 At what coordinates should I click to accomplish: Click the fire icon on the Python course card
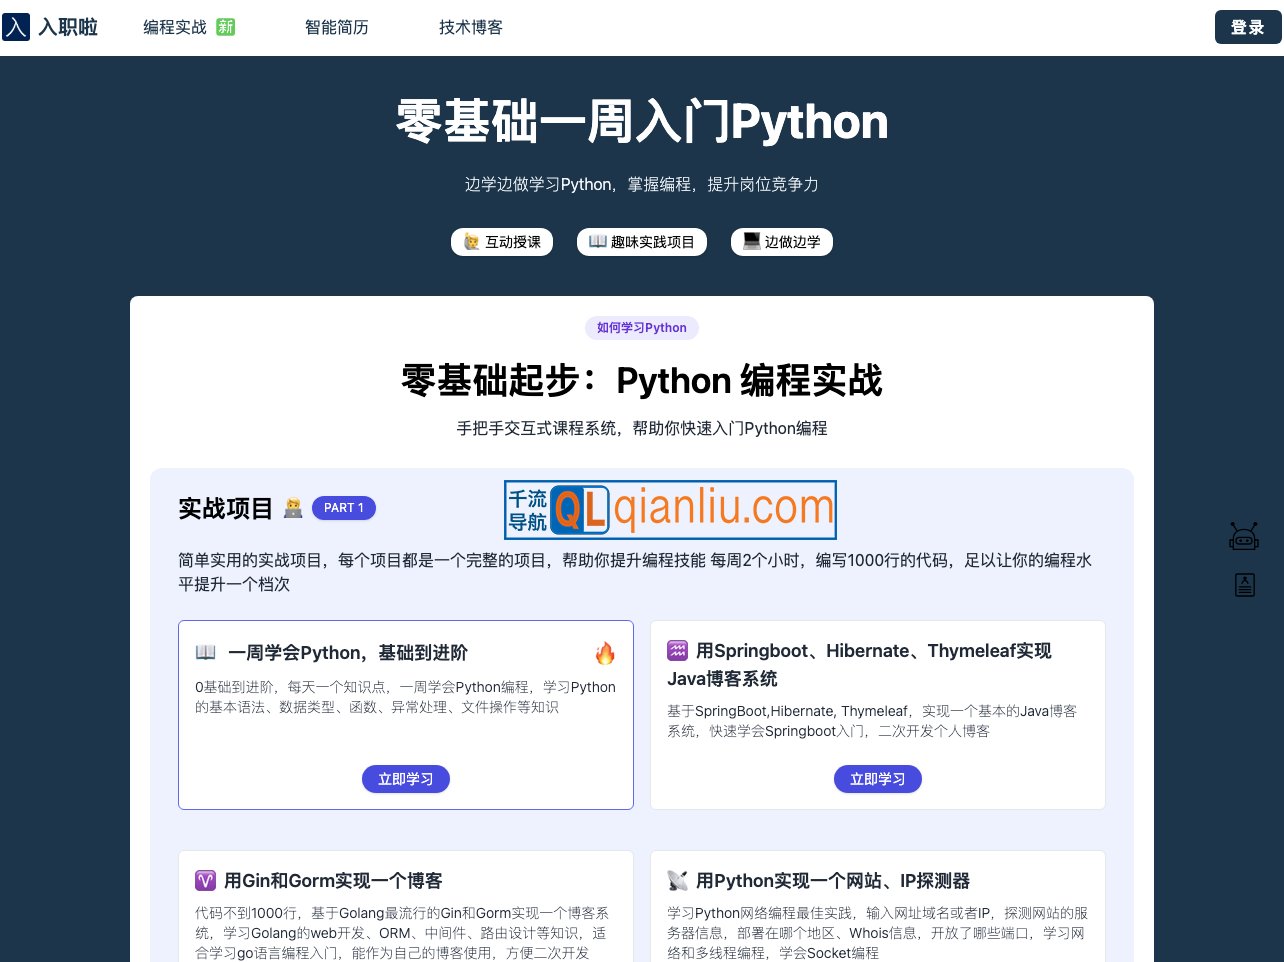coord(605,652)
